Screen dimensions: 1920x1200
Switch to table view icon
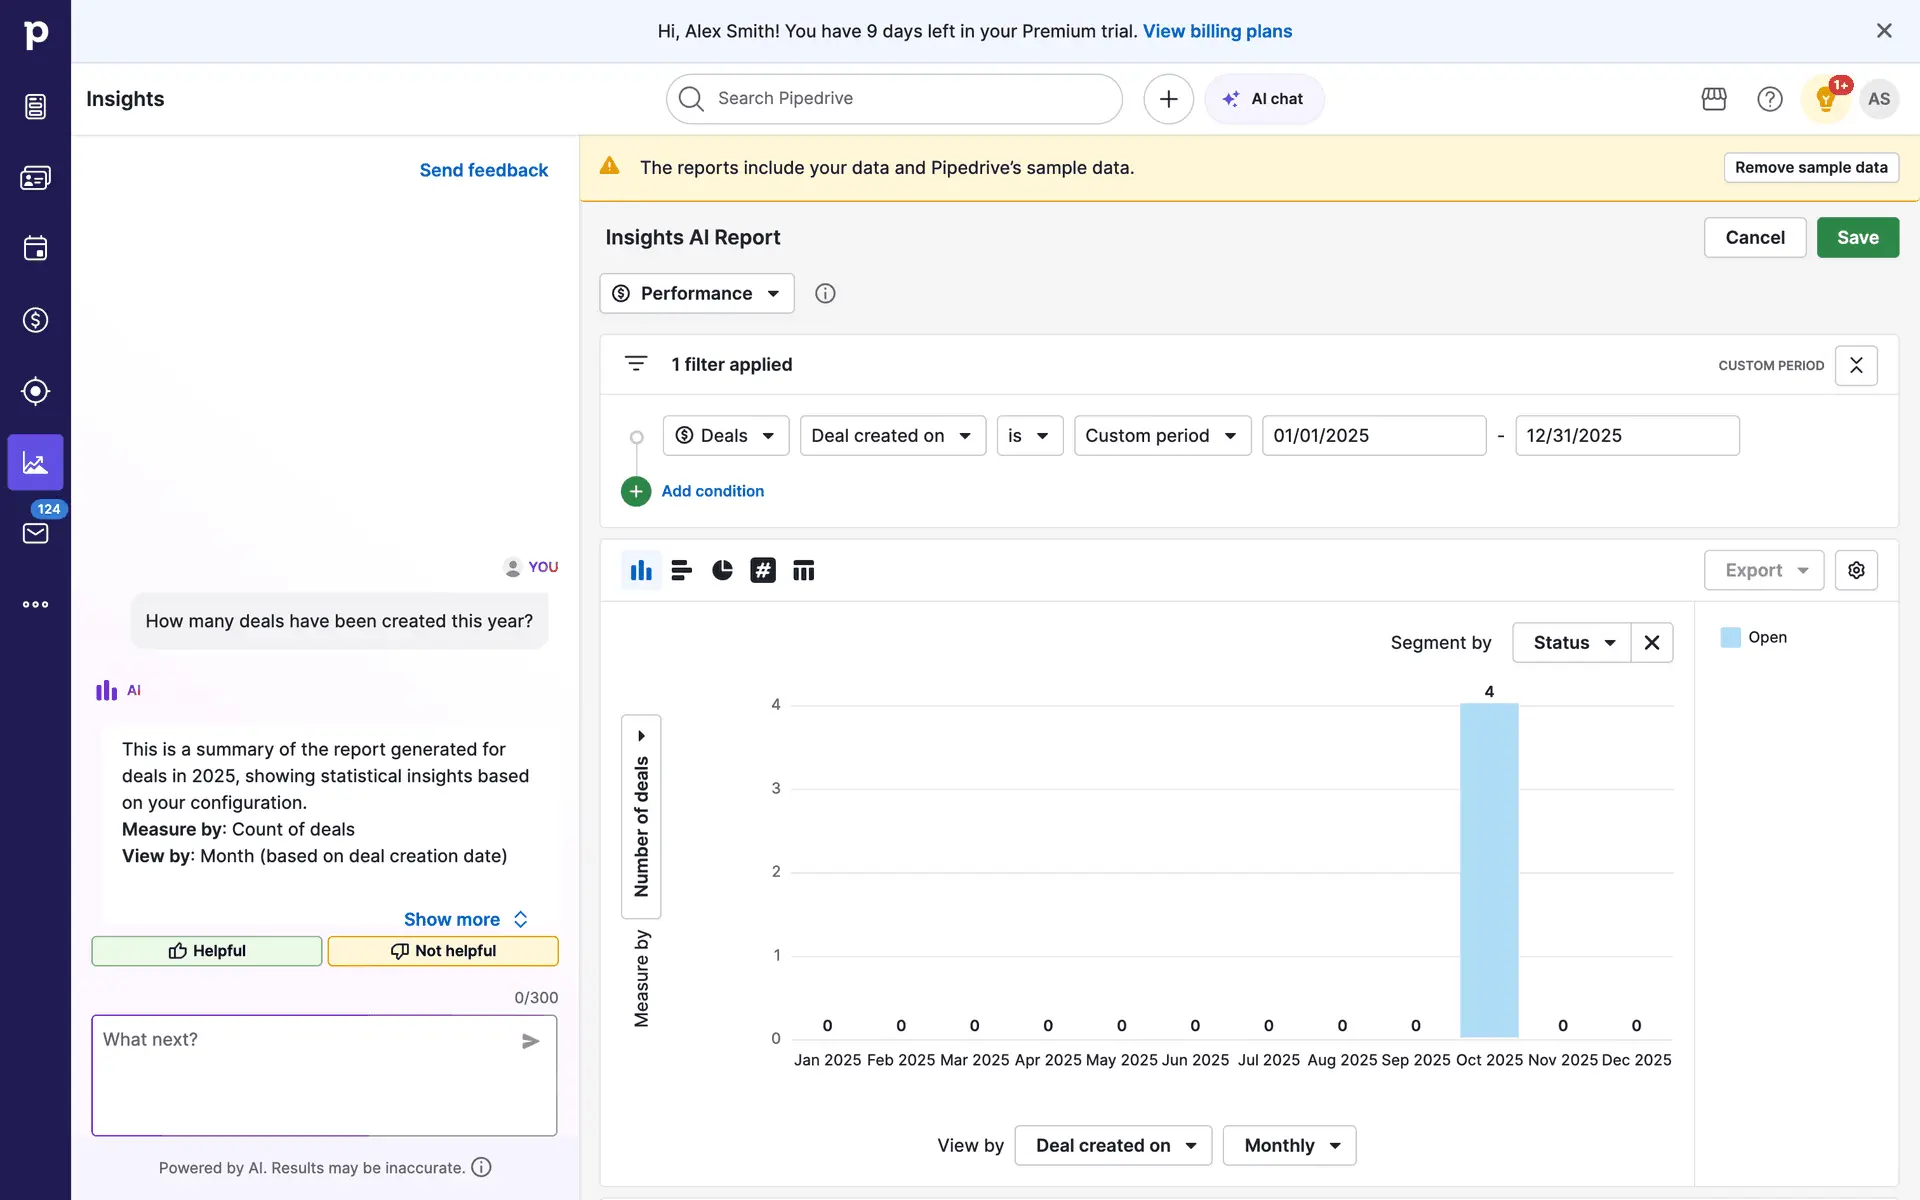pyautogui.click(x=804, y=570)
